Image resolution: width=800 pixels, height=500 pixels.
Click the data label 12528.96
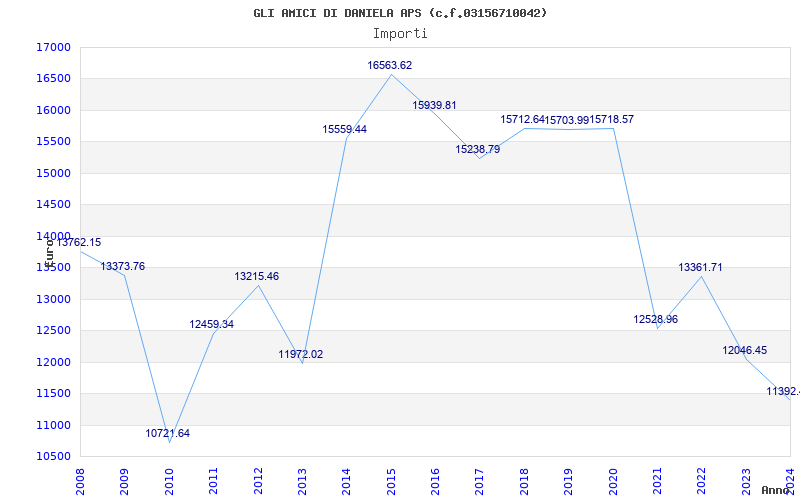pyautogui.click(x=656, y=319)
